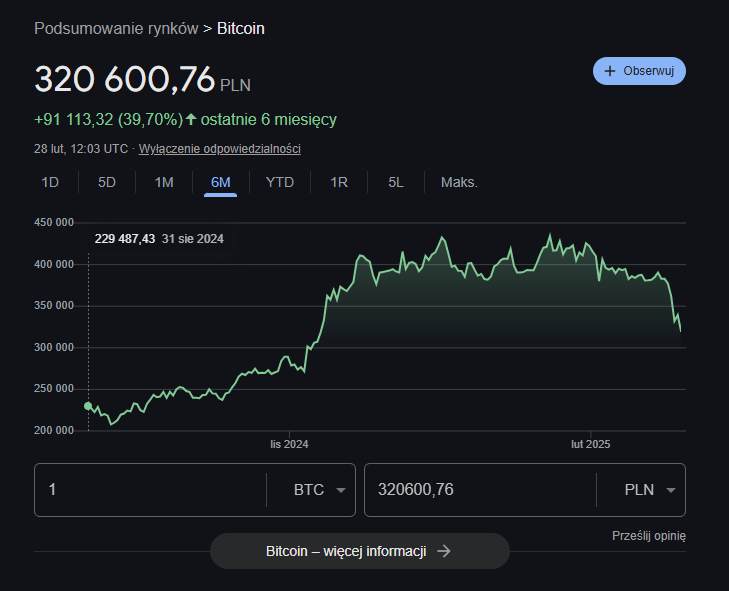Image resolution: width=729 pixels, height=591 pixels.
Task: Open the PLN currency dropdown arrow
Action: 670,490
